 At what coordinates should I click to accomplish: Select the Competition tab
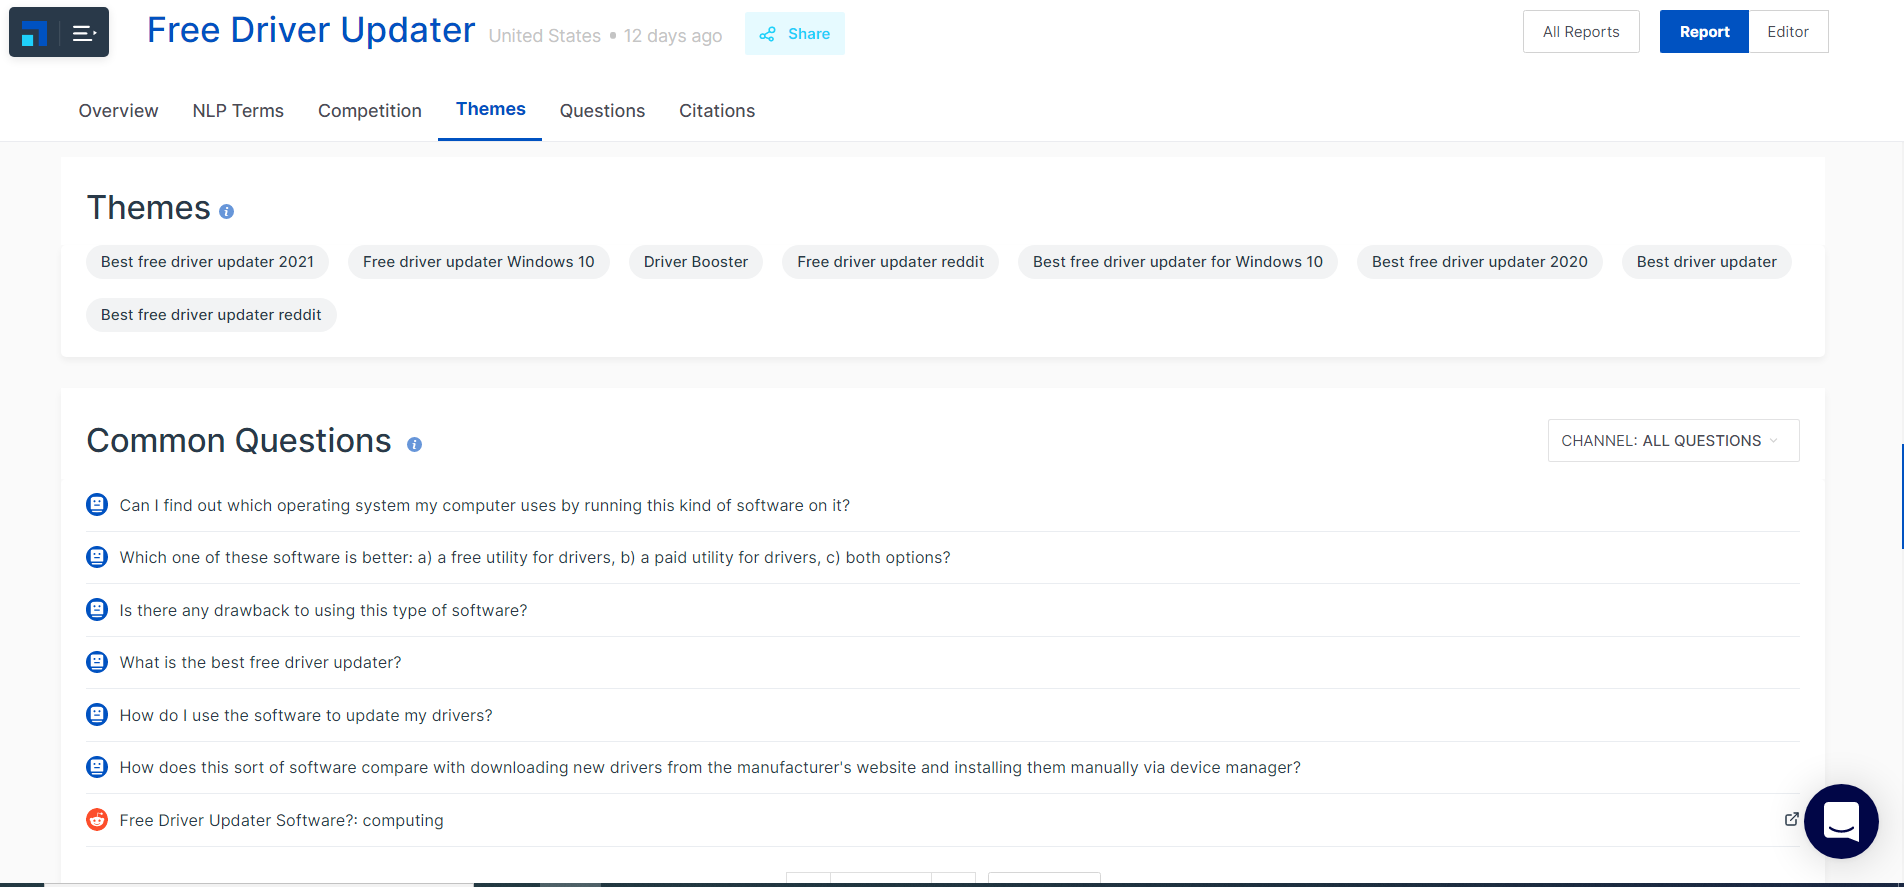point(370,111)
